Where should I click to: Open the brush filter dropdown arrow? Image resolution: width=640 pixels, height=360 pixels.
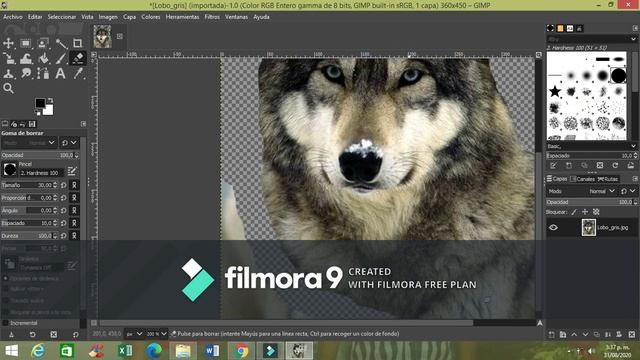[633, 39]
